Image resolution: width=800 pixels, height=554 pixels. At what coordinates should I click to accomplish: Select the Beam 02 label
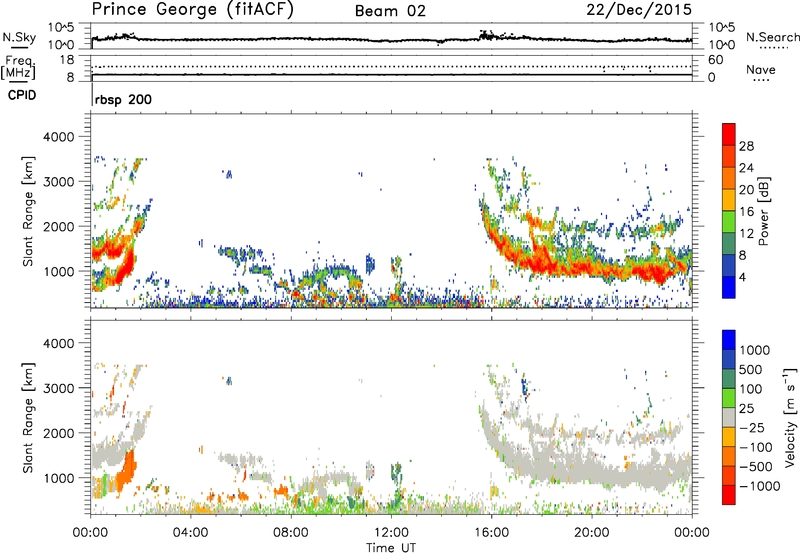(x=390, y=11)
